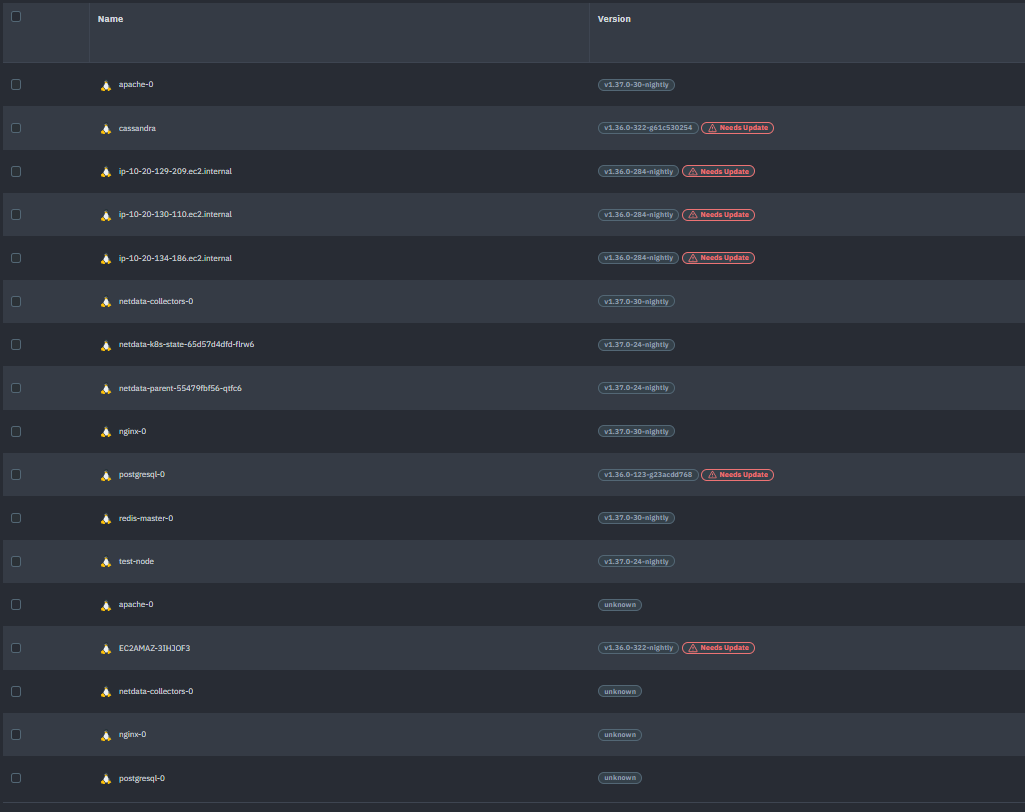1025x812 pixels.
Task: Check the box for the nginx-0 row
Action: (15, 431)
